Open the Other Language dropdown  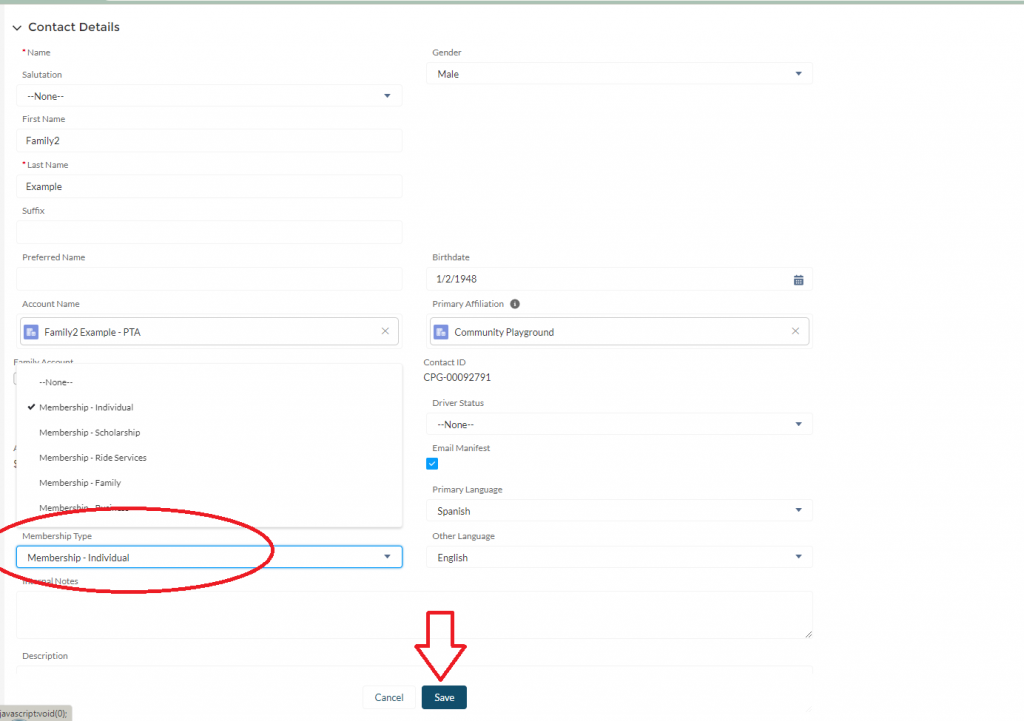(x=620, y=557)
